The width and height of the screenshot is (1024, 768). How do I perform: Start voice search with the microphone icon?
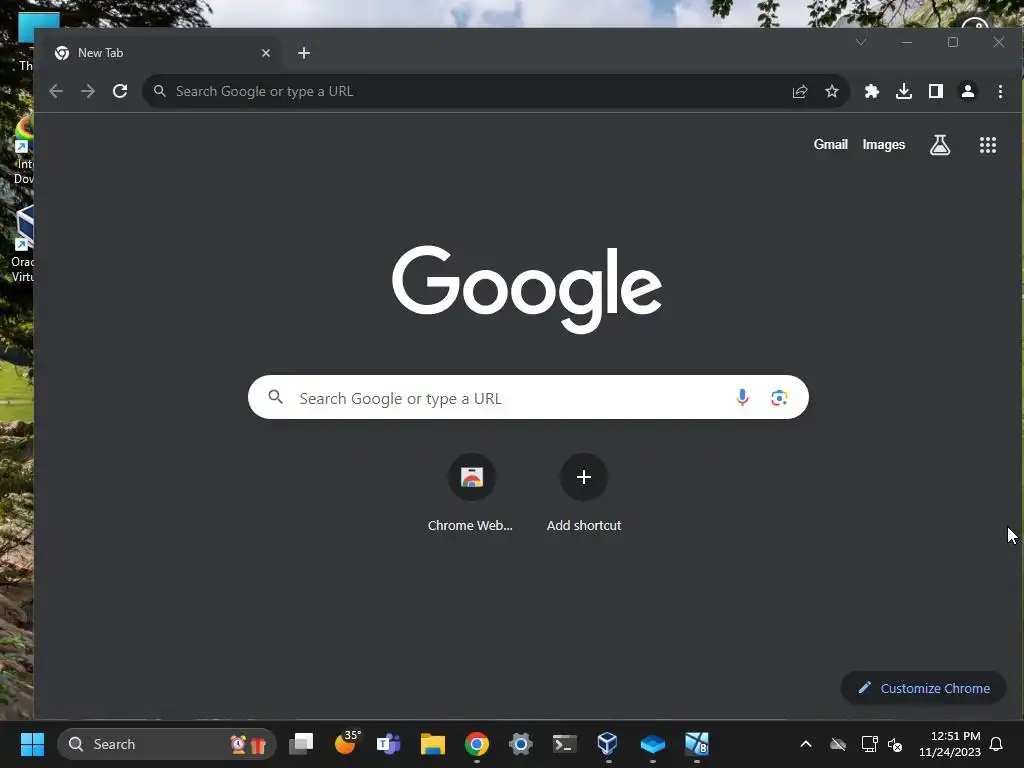pos(742,397)
